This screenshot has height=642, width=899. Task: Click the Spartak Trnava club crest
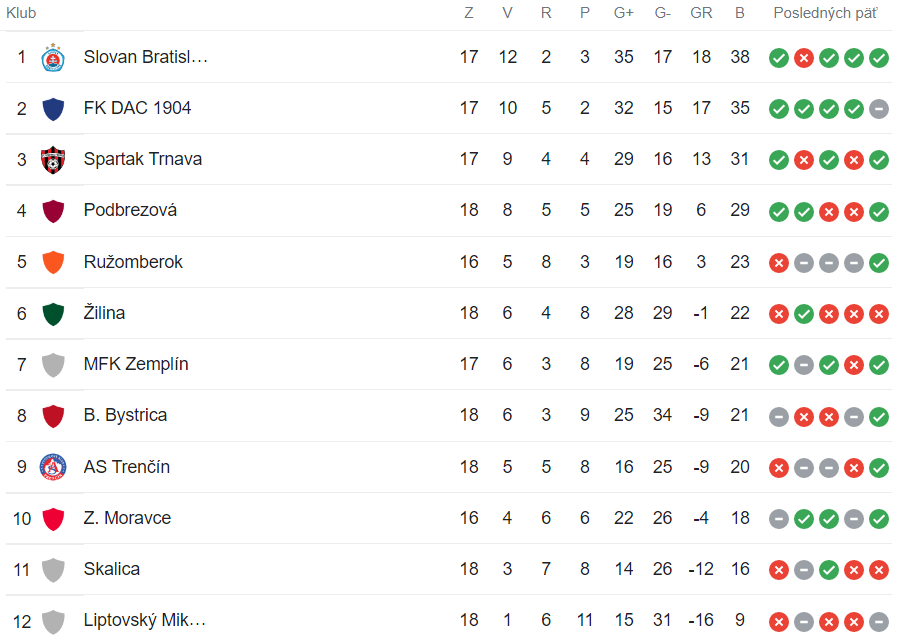coord(53,159)
